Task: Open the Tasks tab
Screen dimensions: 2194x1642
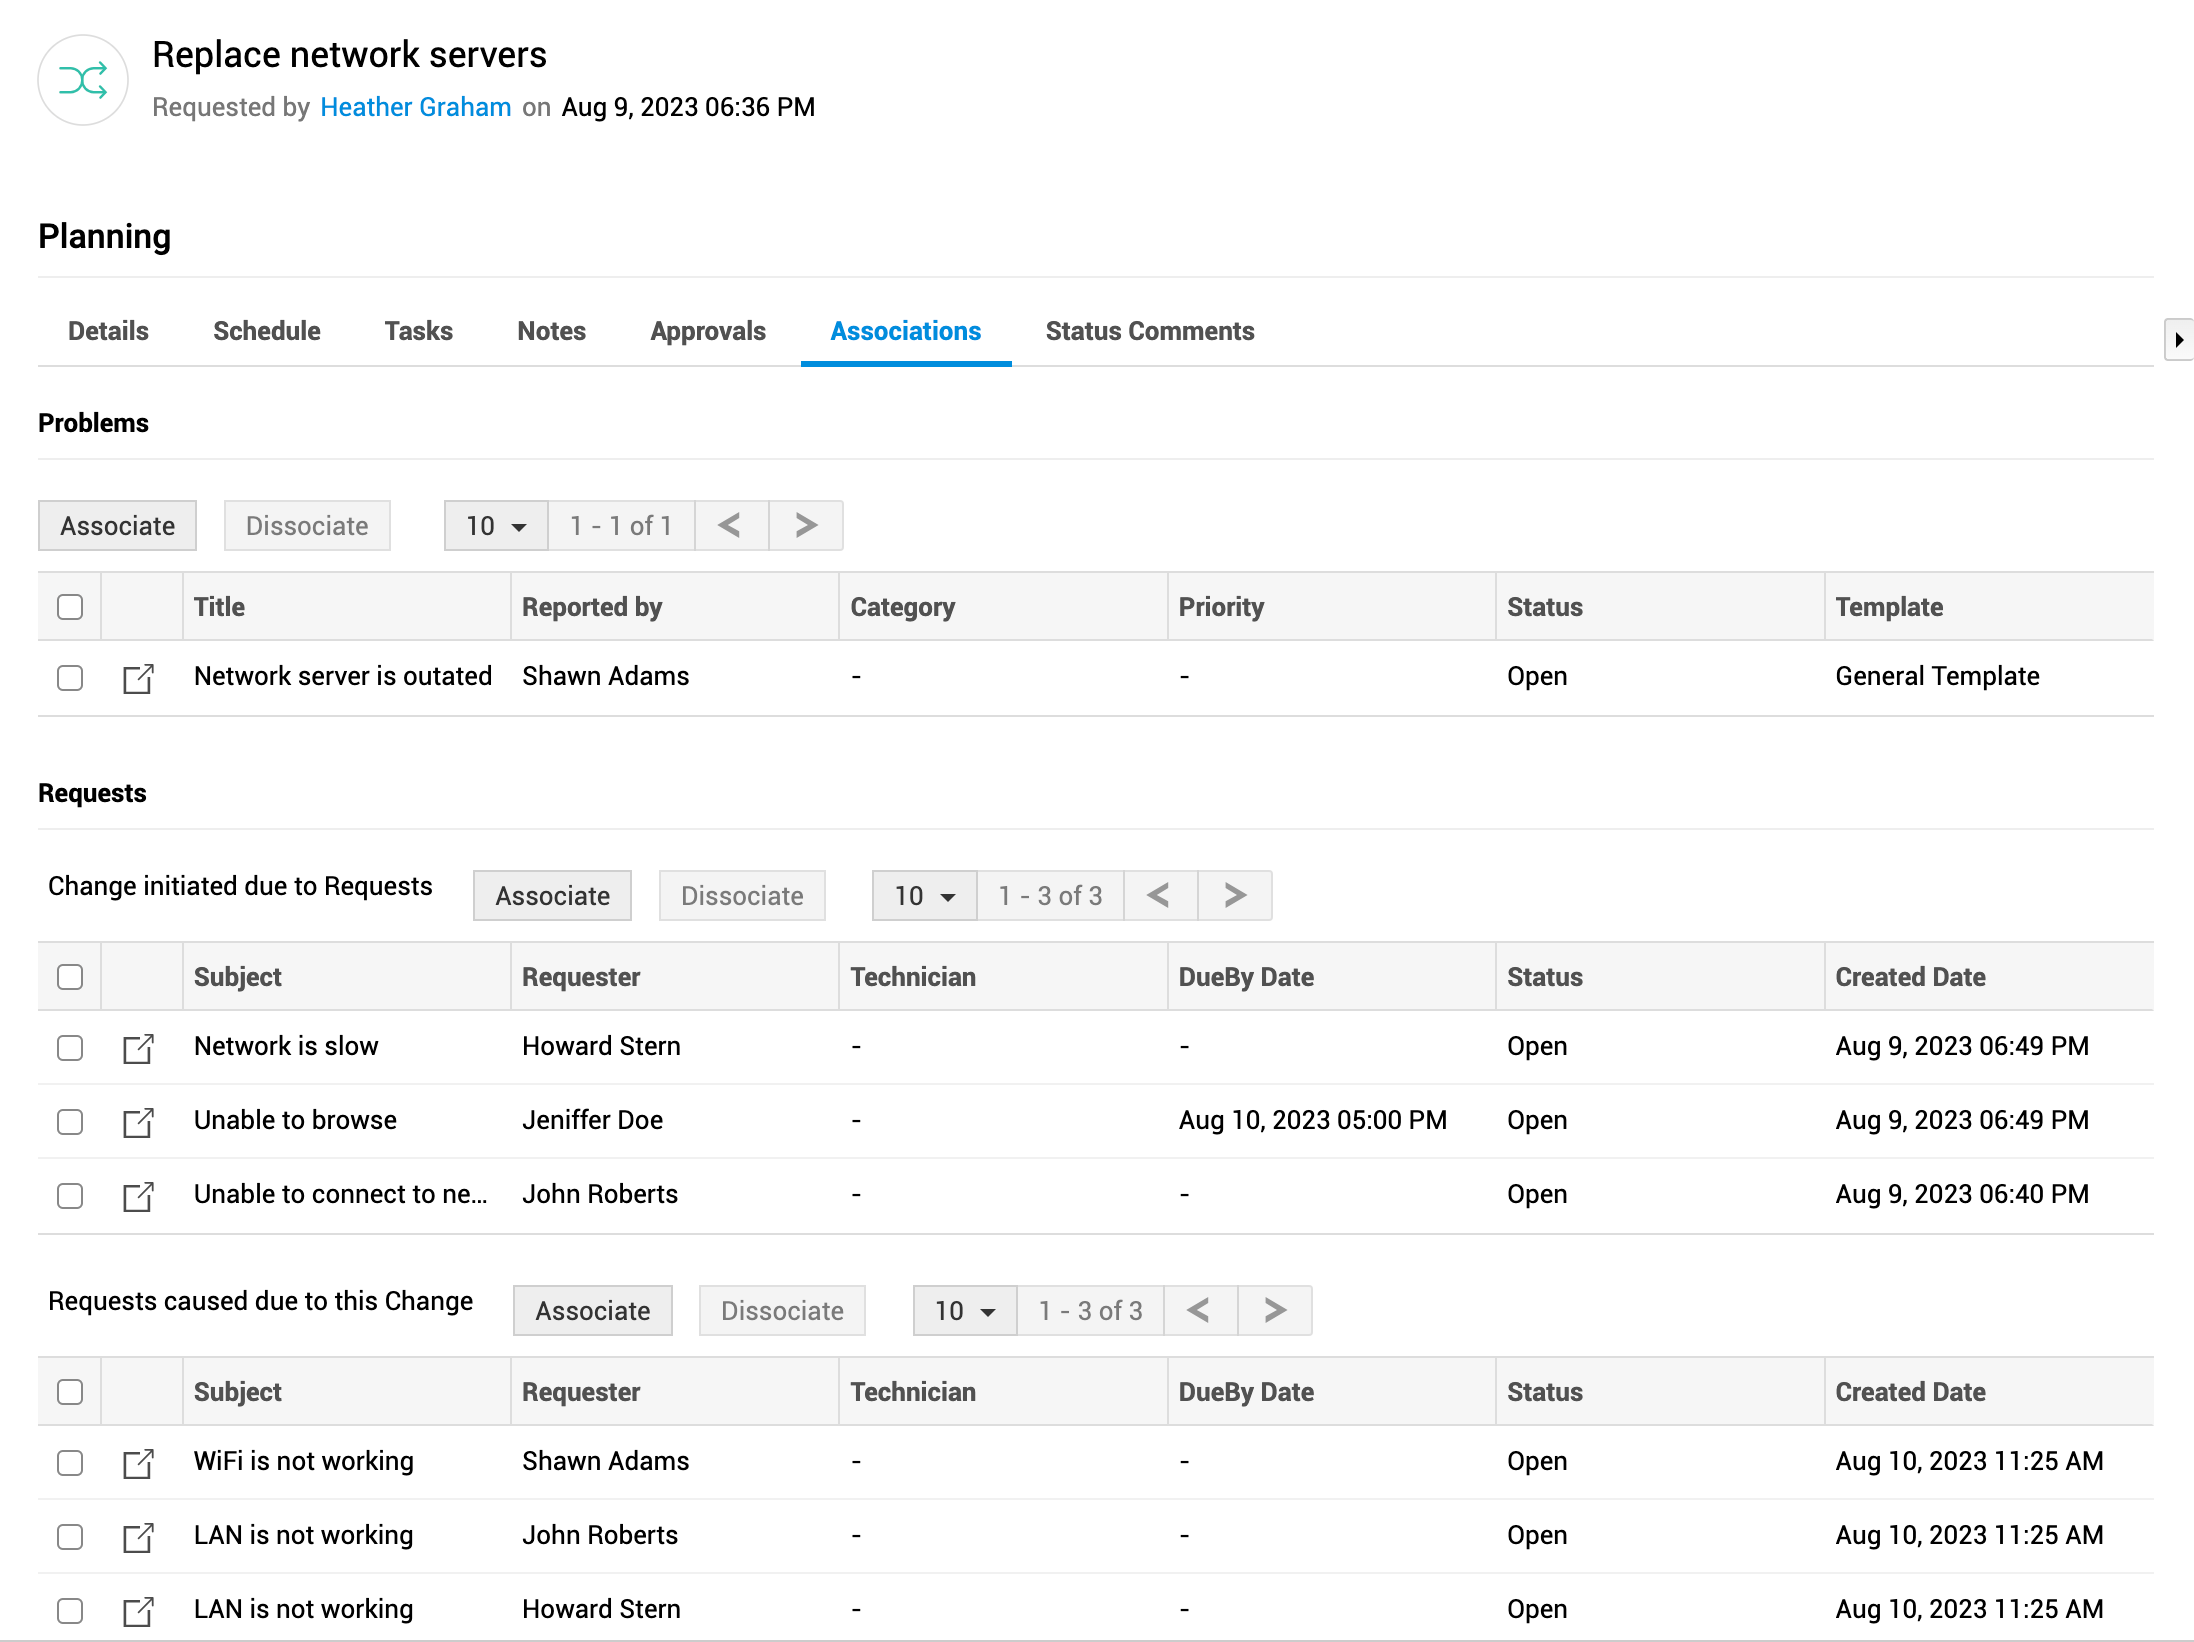Action: [419, 331]
